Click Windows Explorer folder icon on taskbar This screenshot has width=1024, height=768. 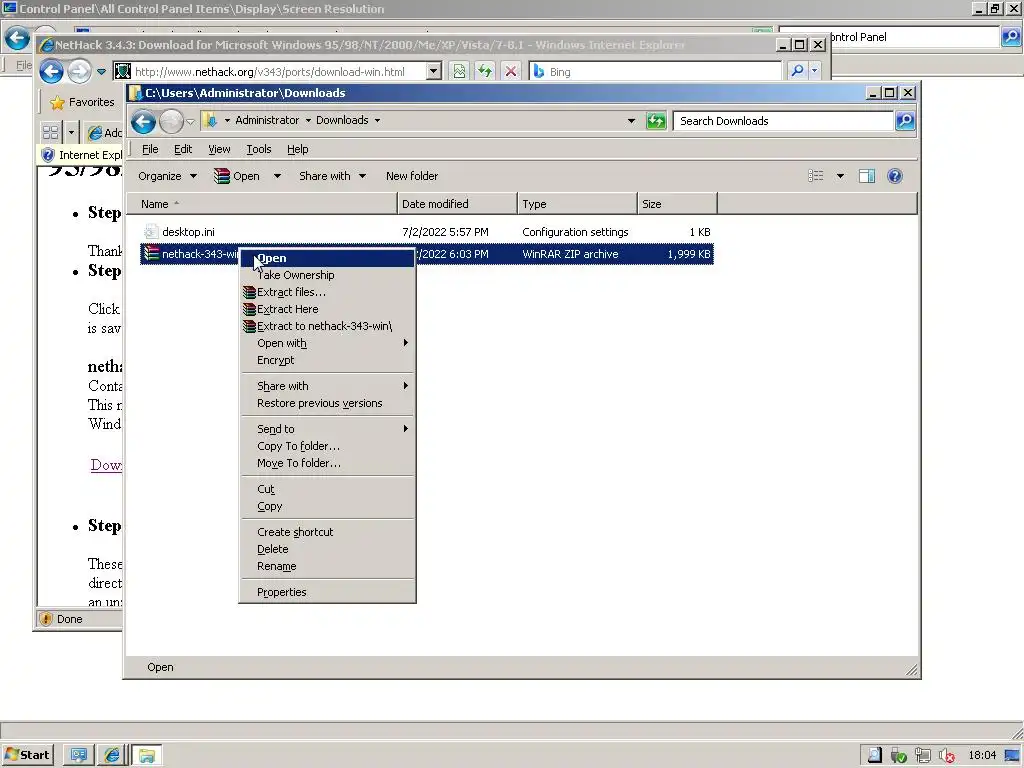point(147,755)
